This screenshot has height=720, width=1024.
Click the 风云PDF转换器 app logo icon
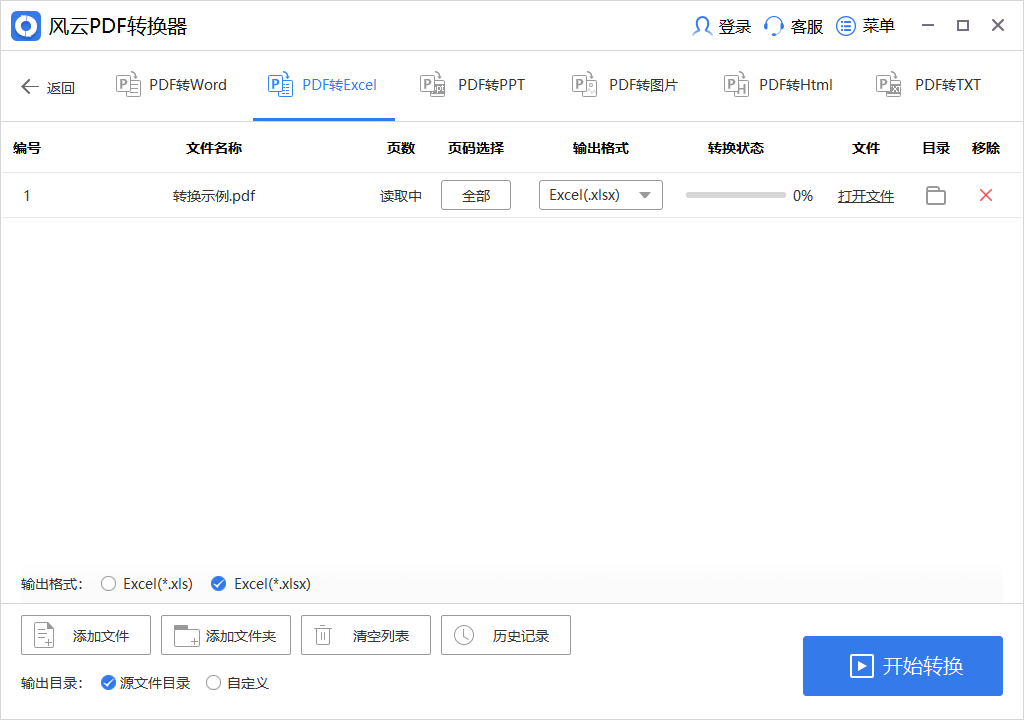(x=26, y=26)
